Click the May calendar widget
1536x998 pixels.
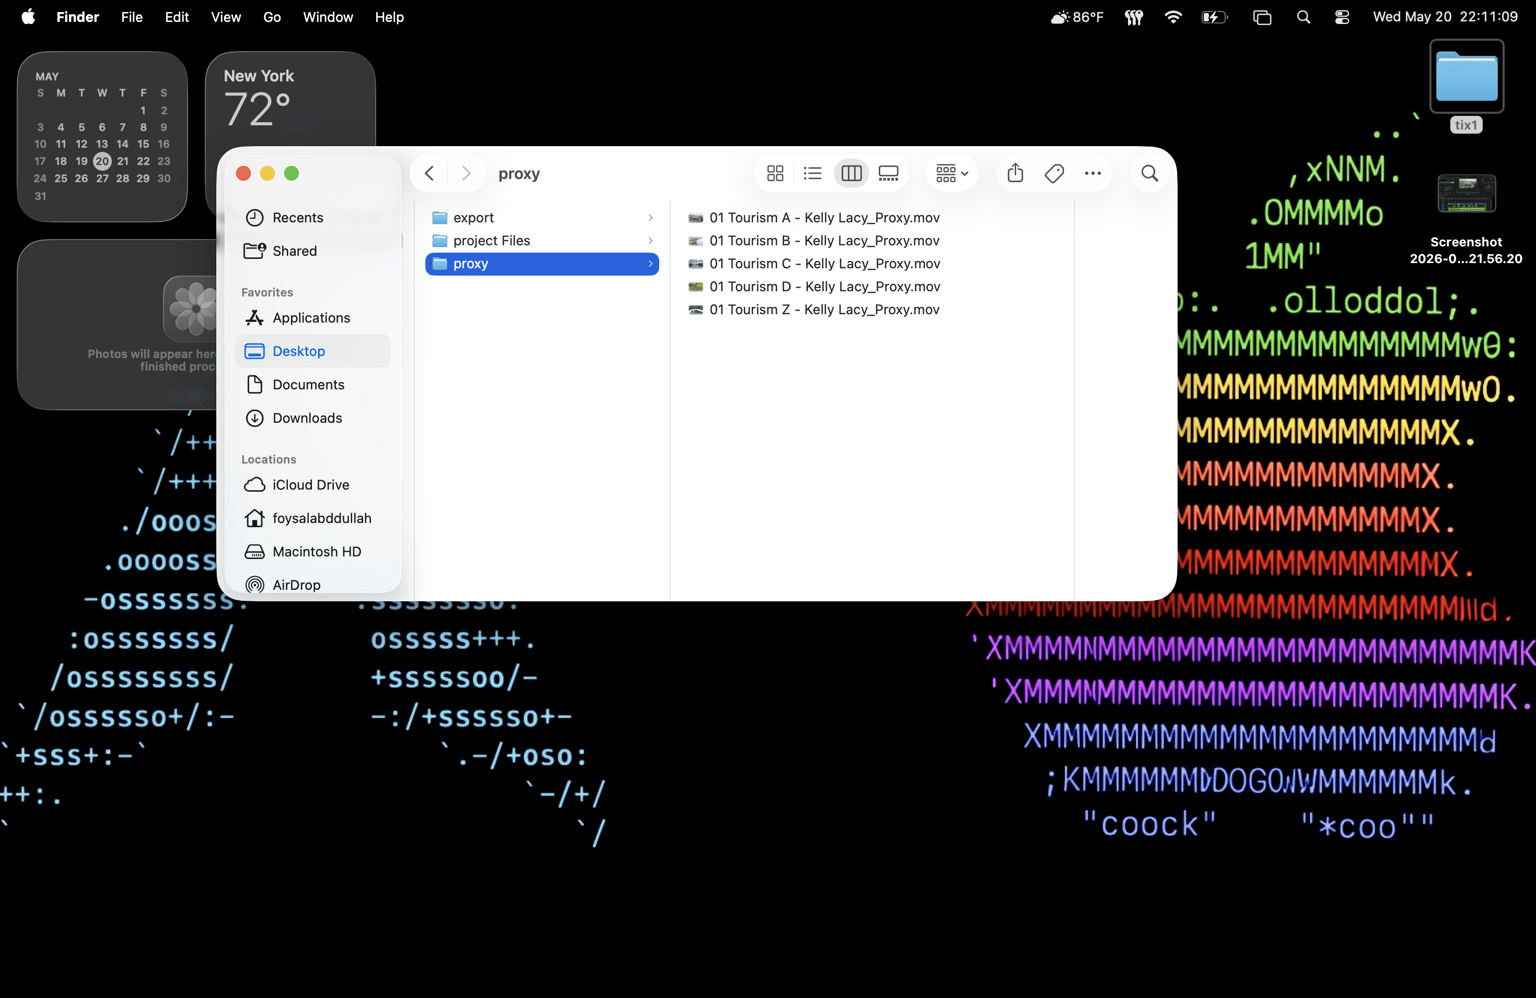(102, 136)
